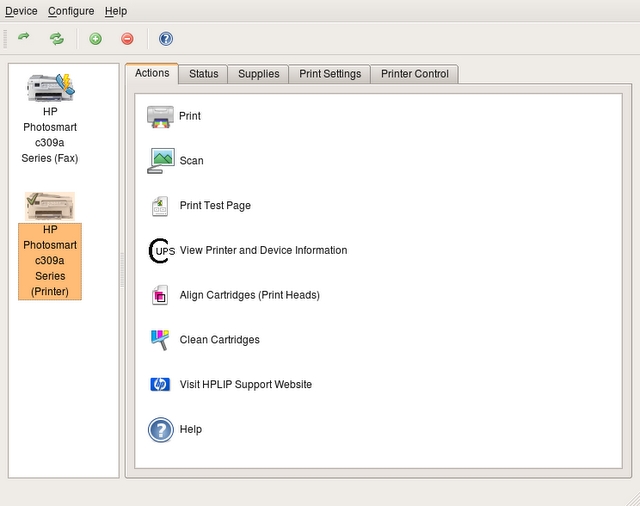The width and height of the screenshot is (640, 506).
Task: Open the Print Settings tab
Action: [330, 74]
